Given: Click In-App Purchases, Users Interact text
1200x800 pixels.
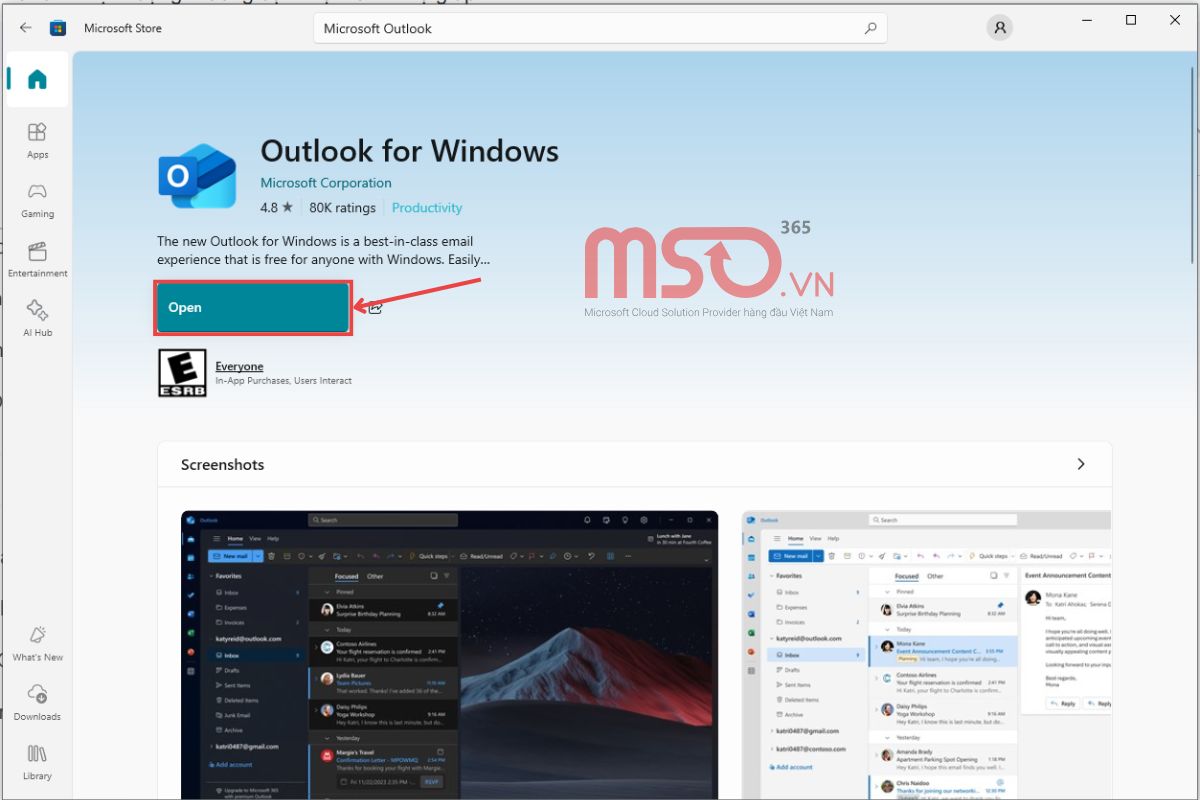Looking at the screenshot, I should pyautogui.click(x=283, y=381).
